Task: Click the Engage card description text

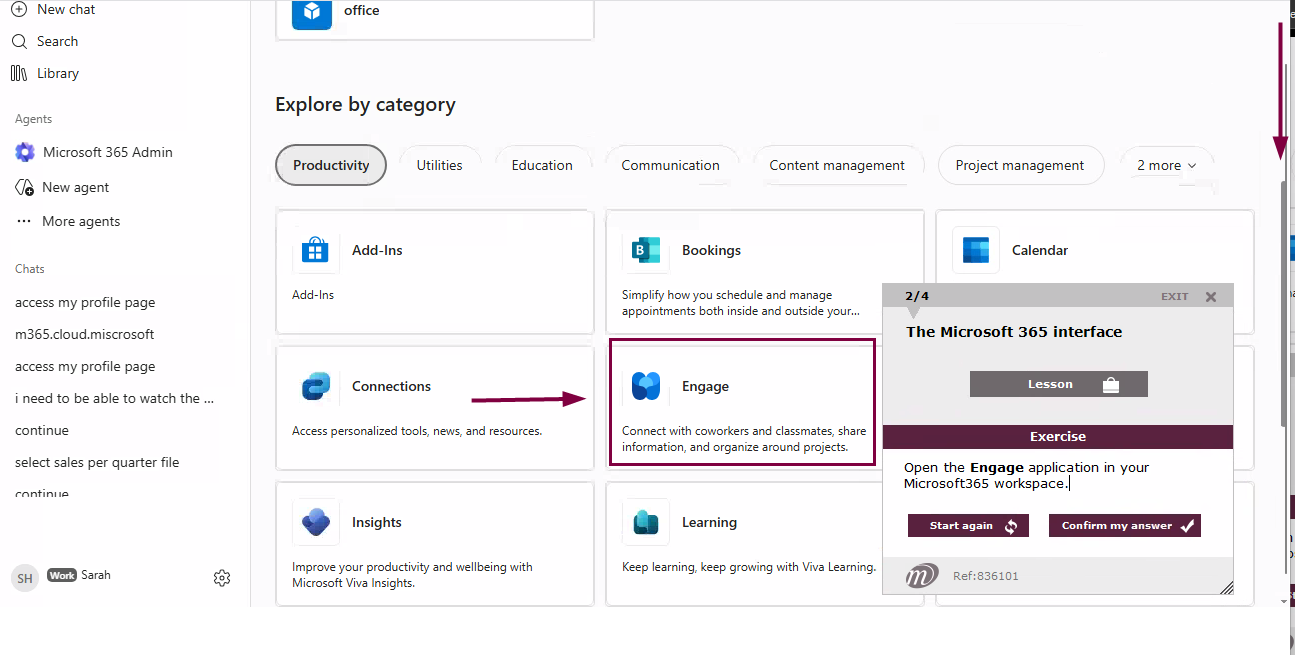Action: click(744, 439)
